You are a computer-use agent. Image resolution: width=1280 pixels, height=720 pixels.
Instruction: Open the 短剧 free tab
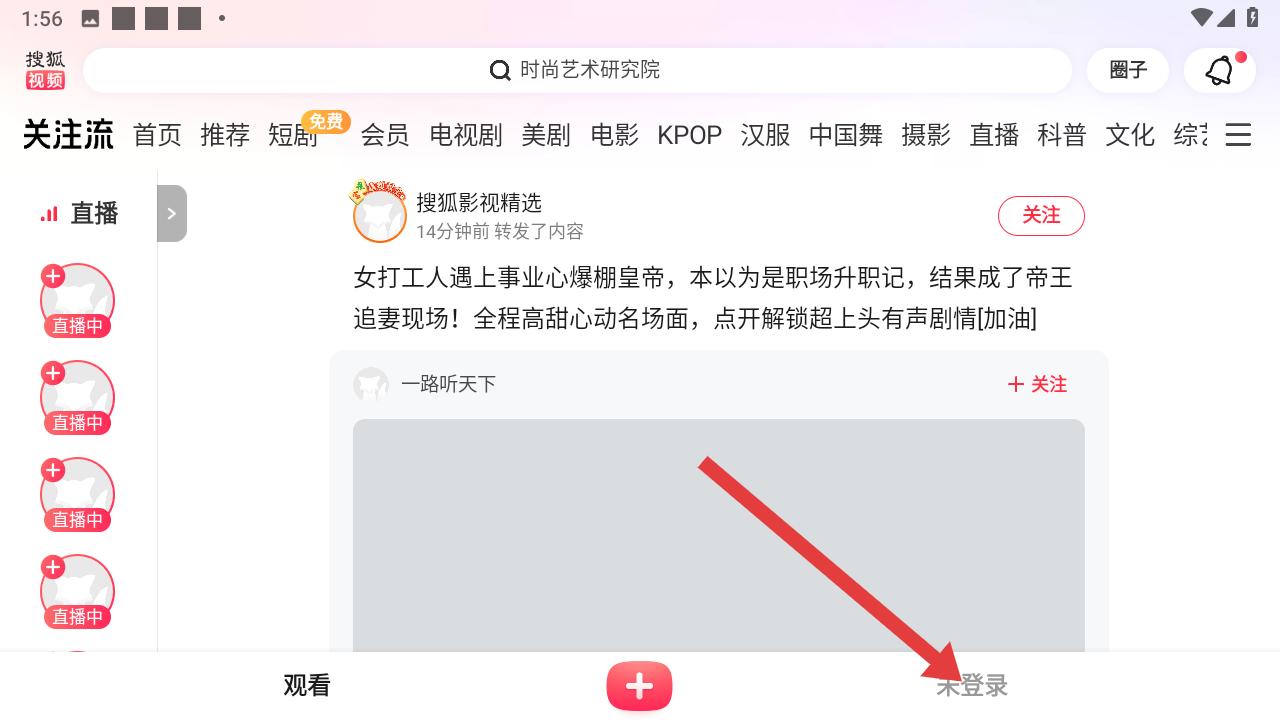tap(293, 135)
